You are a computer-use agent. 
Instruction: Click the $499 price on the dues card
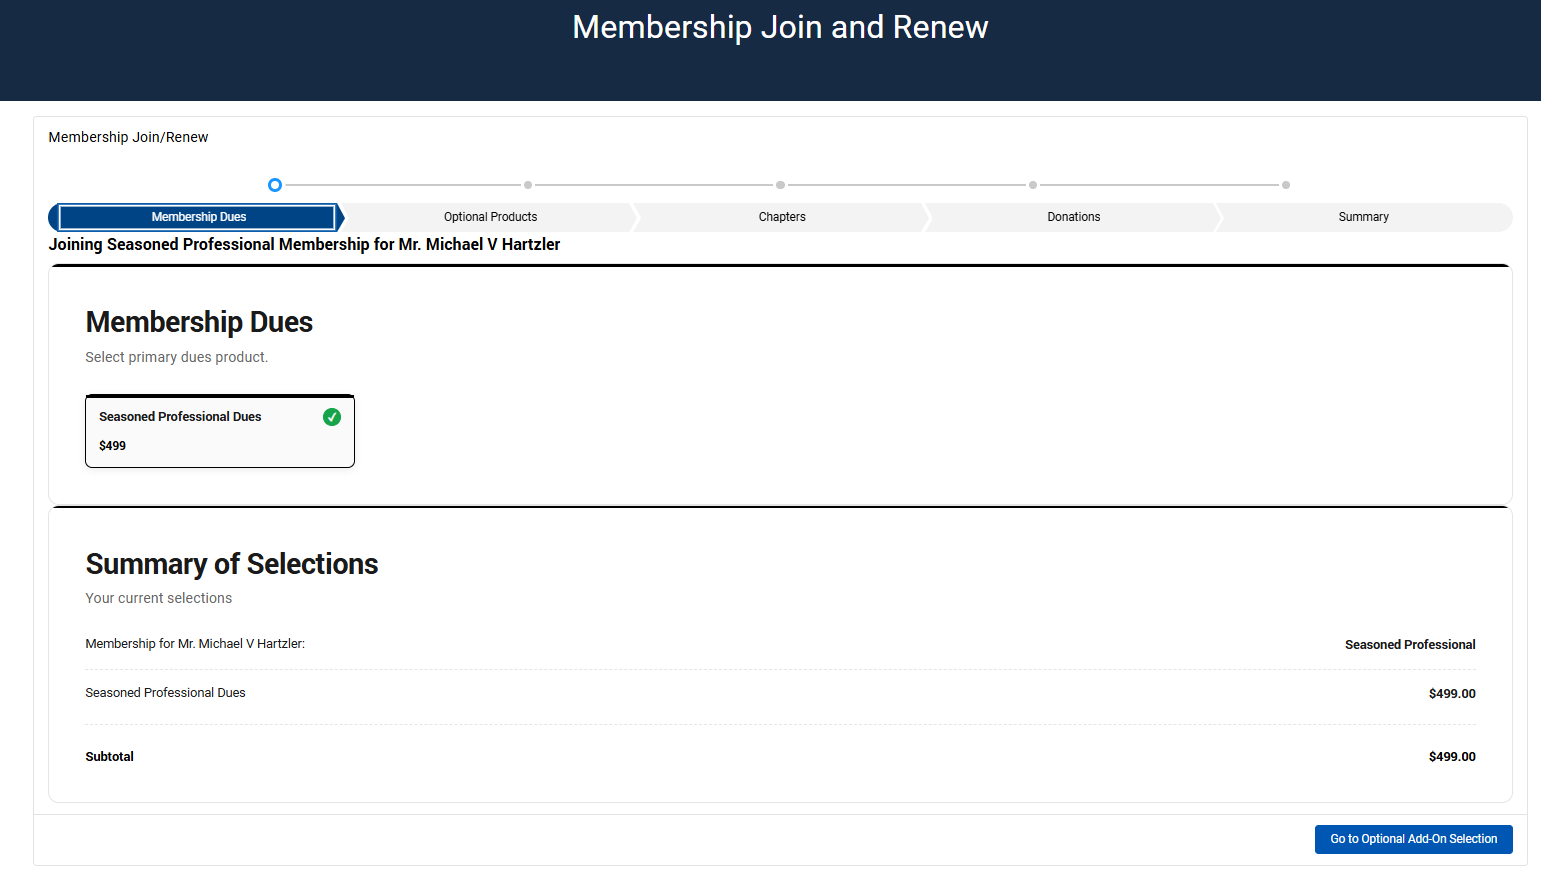(113, 446)
